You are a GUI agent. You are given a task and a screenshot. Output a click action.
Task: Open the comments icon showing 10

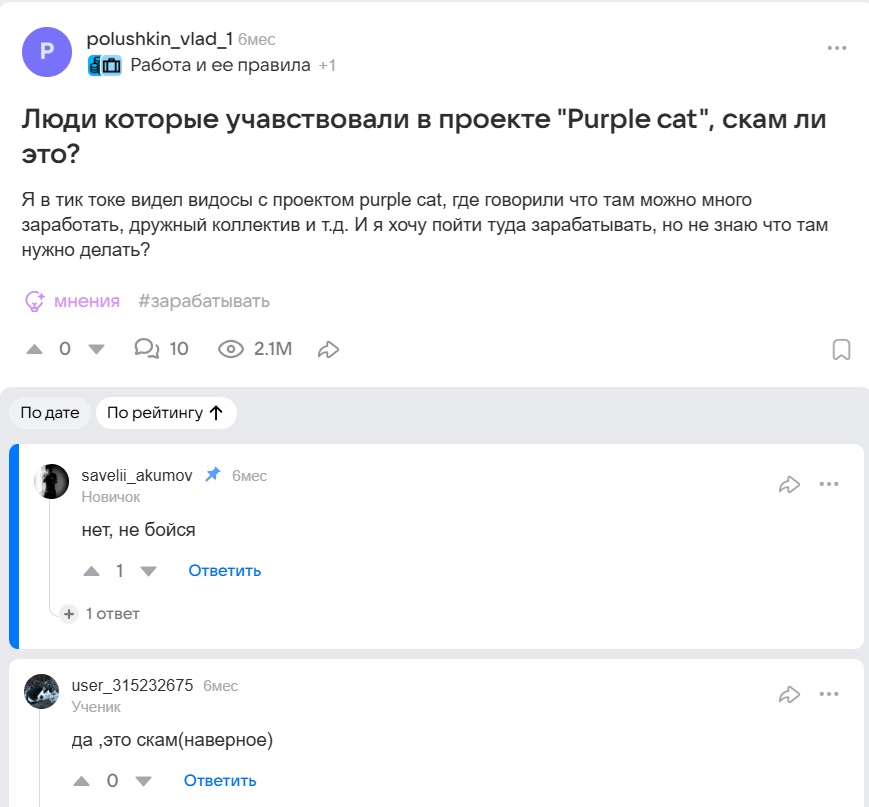(148, 349)
